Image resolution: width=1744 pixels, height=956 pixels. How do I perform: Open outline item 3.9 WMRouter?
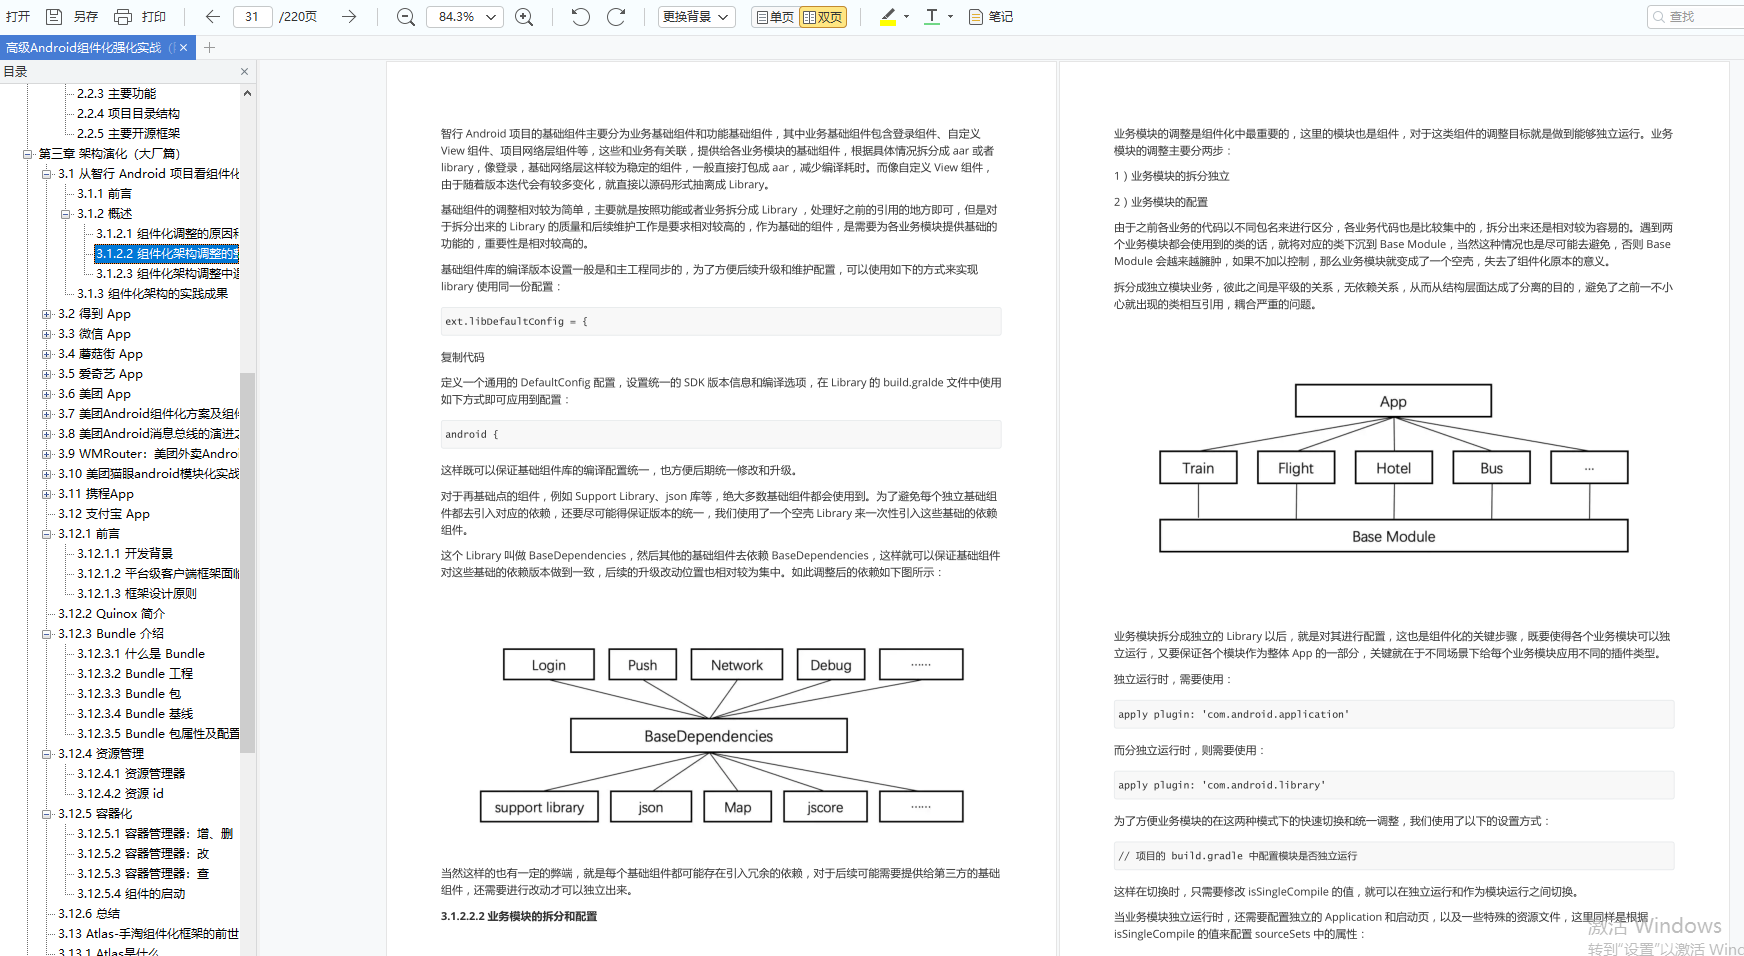point(148,453)
